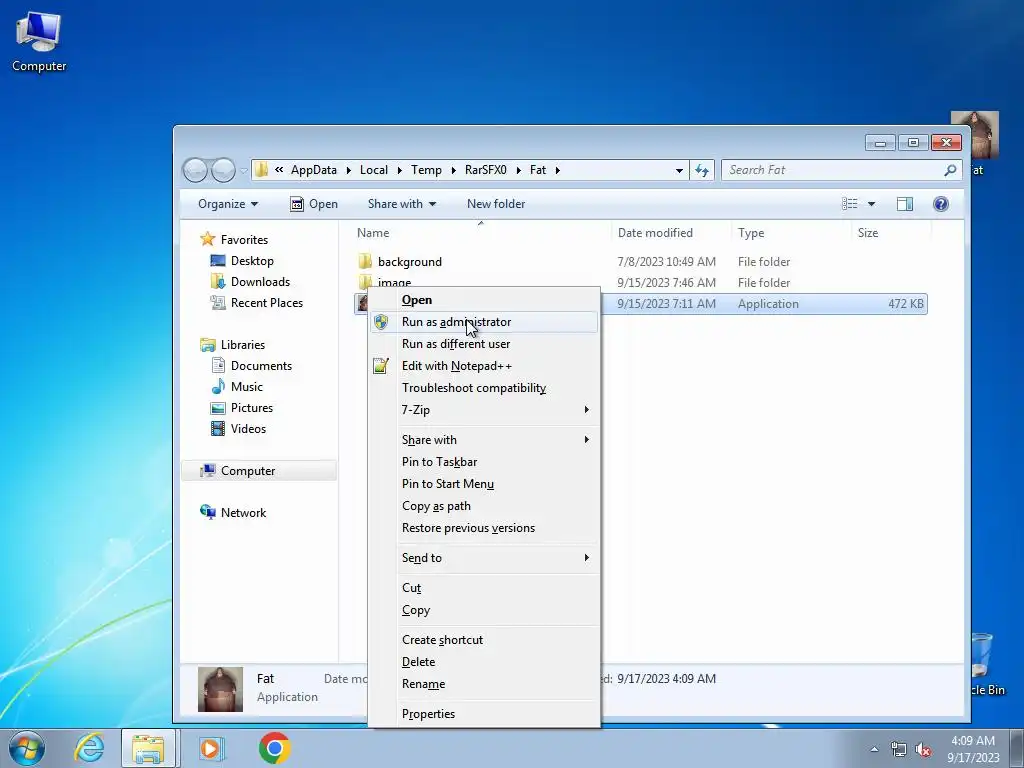Open the Share with toolbar dropdown

pos(402,204)
